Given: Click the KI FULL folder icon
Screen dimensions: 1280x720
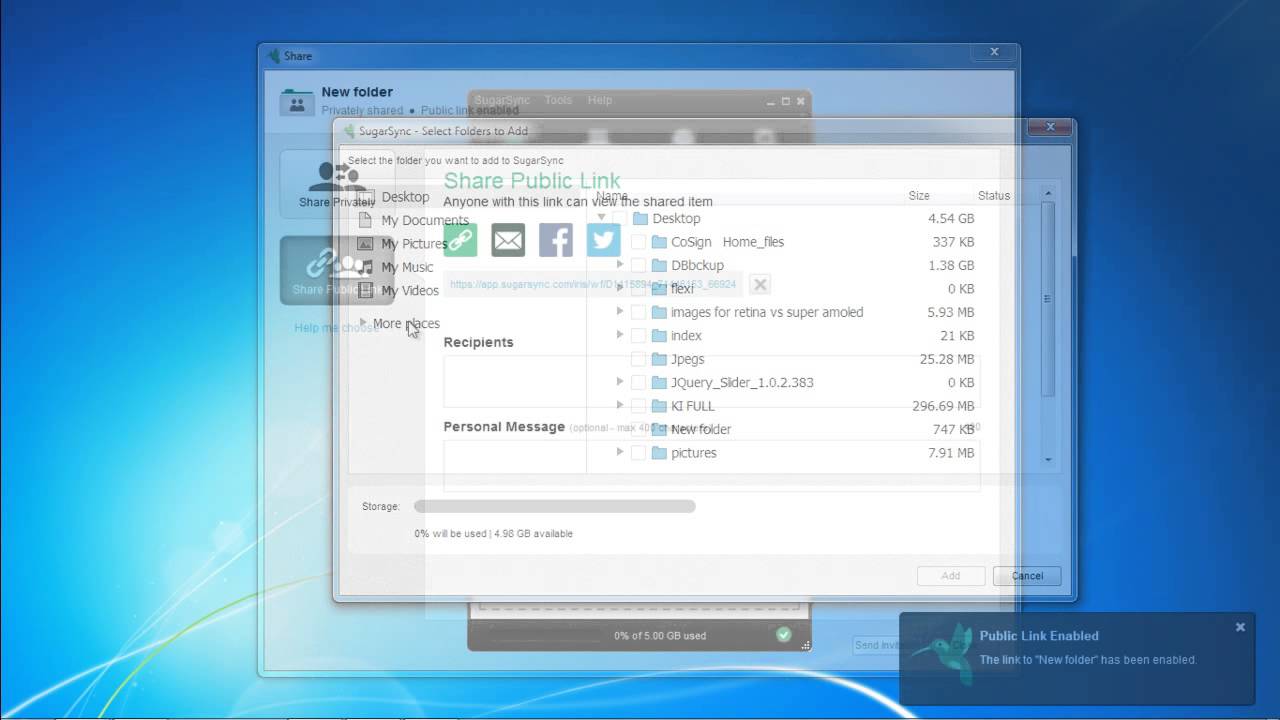Looking at the screenshot, I should coord(658,406).
